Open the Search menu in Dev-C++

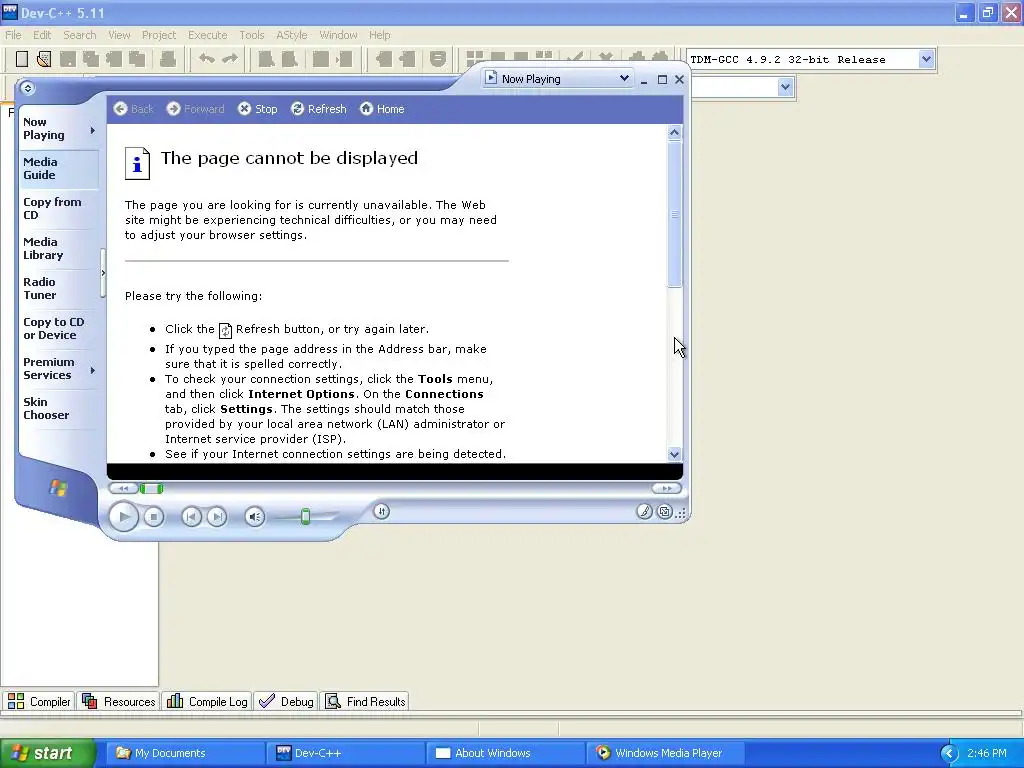click(80, 35)
